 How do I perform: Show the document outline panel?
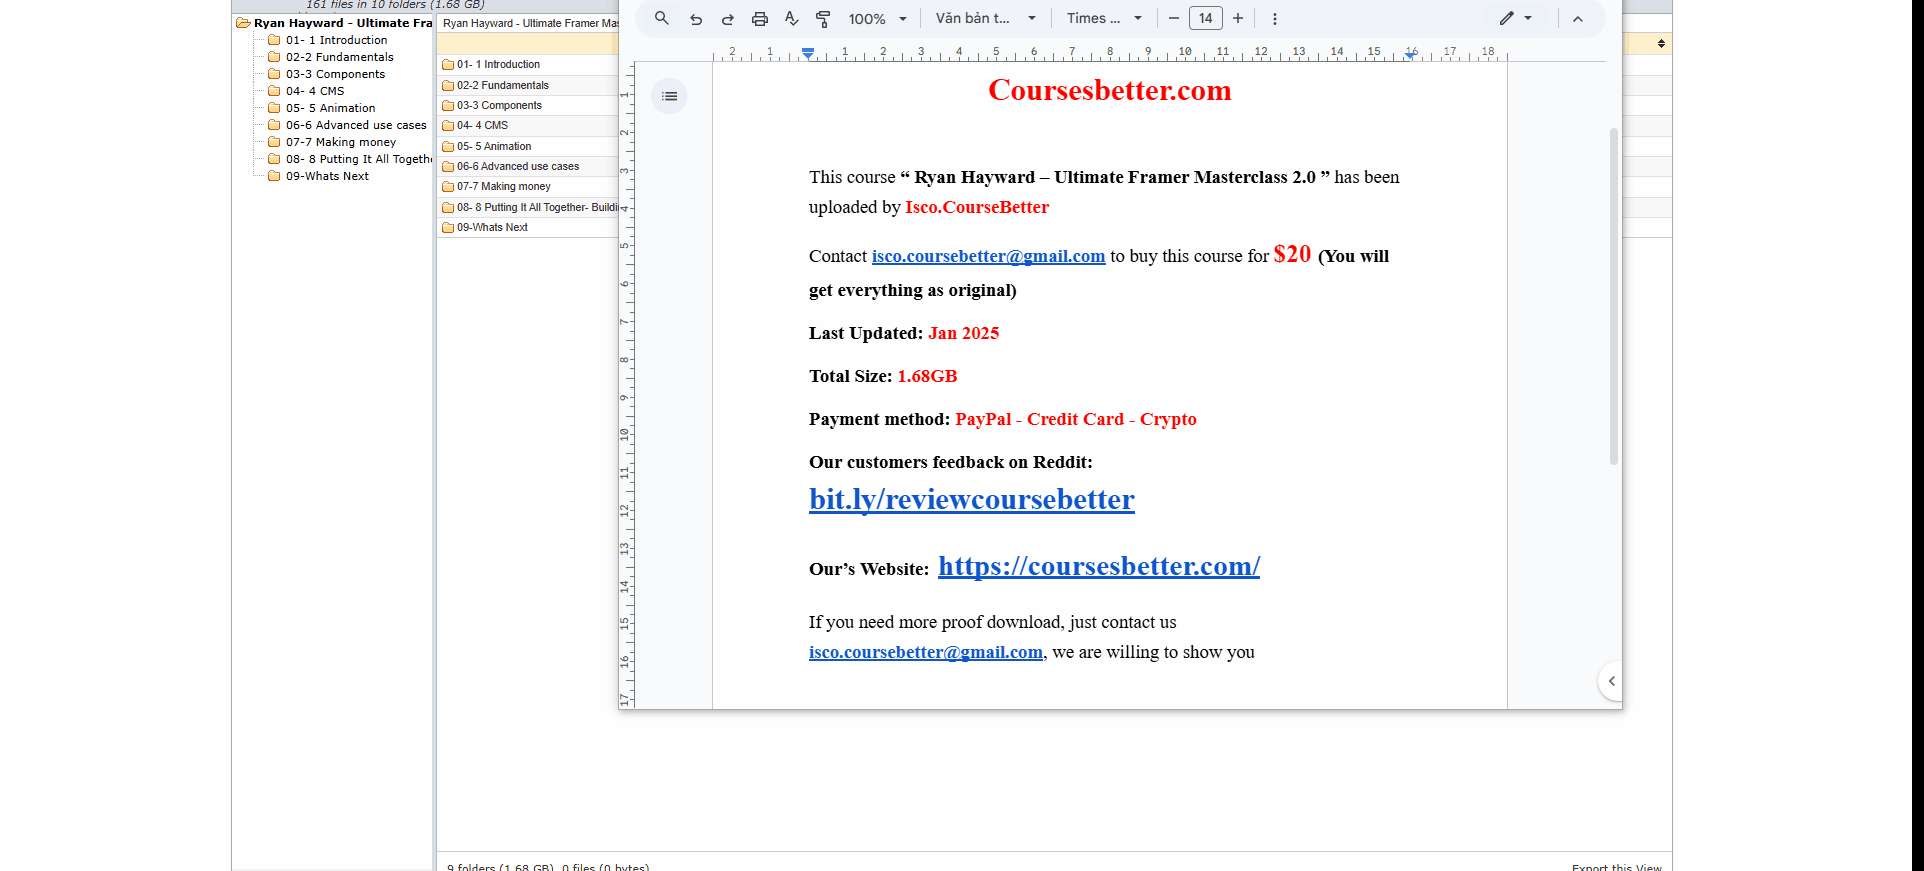point(669,96)
